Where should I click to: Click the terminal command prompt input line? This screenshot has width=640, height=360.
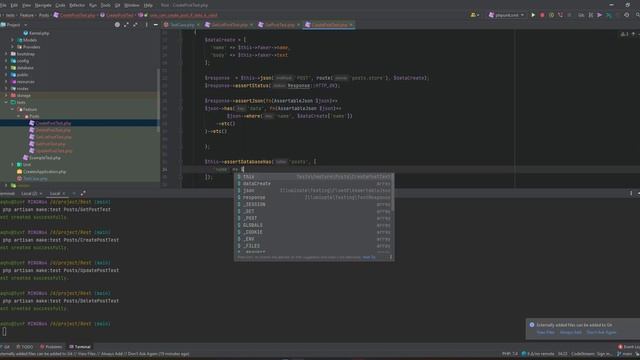click(320, 331)
